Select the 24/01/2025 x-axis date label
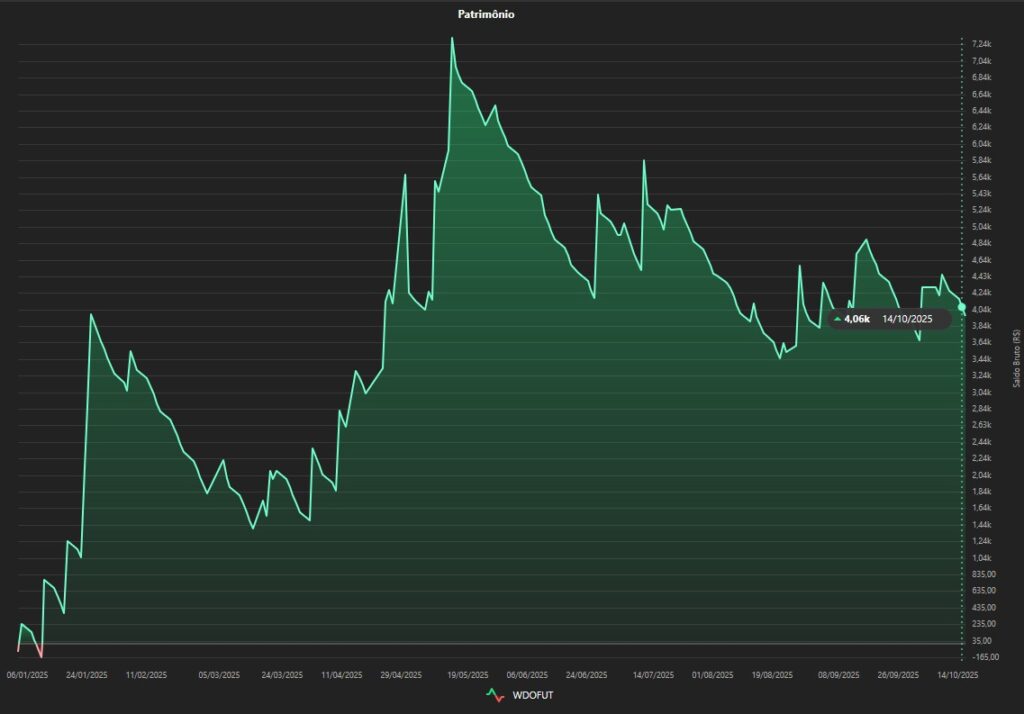 click(86, 675)
